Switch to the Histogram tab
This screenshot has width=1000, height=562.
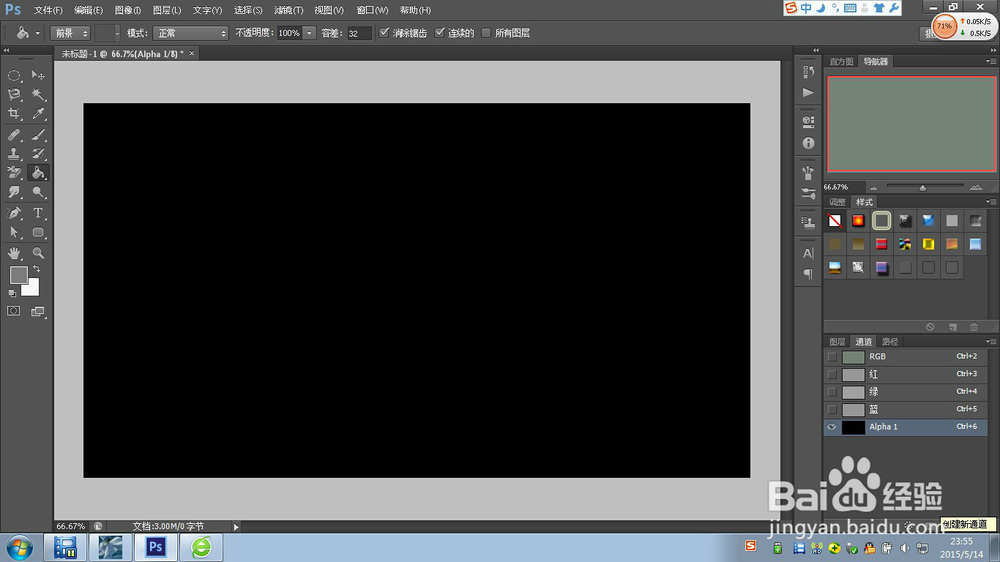pos(841,62)
